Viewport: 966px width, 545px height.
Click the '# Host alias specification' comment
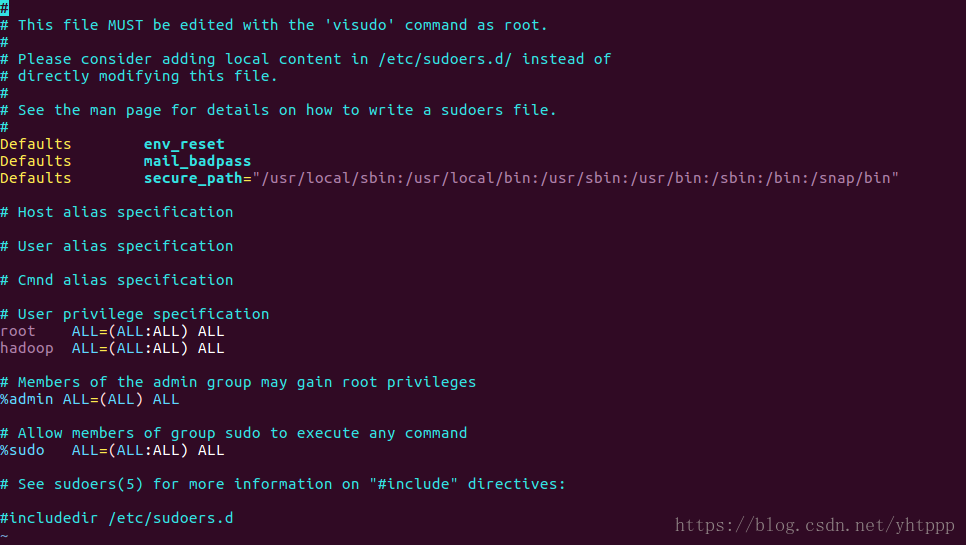pos(117,212)
